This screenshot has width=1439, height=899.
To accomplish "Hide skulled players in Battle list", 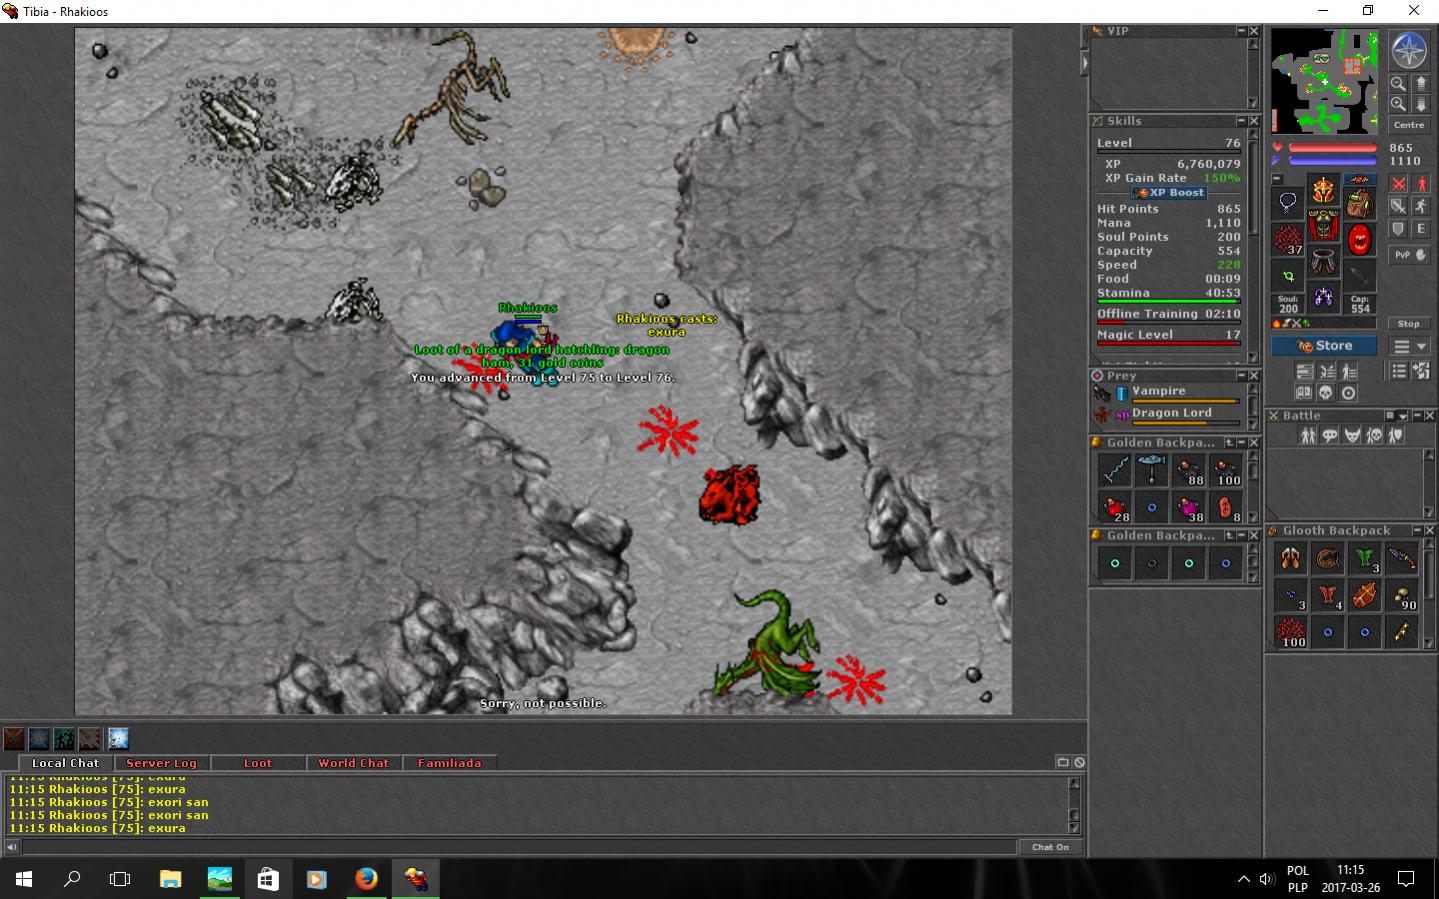I will [x=1374, y=435].
